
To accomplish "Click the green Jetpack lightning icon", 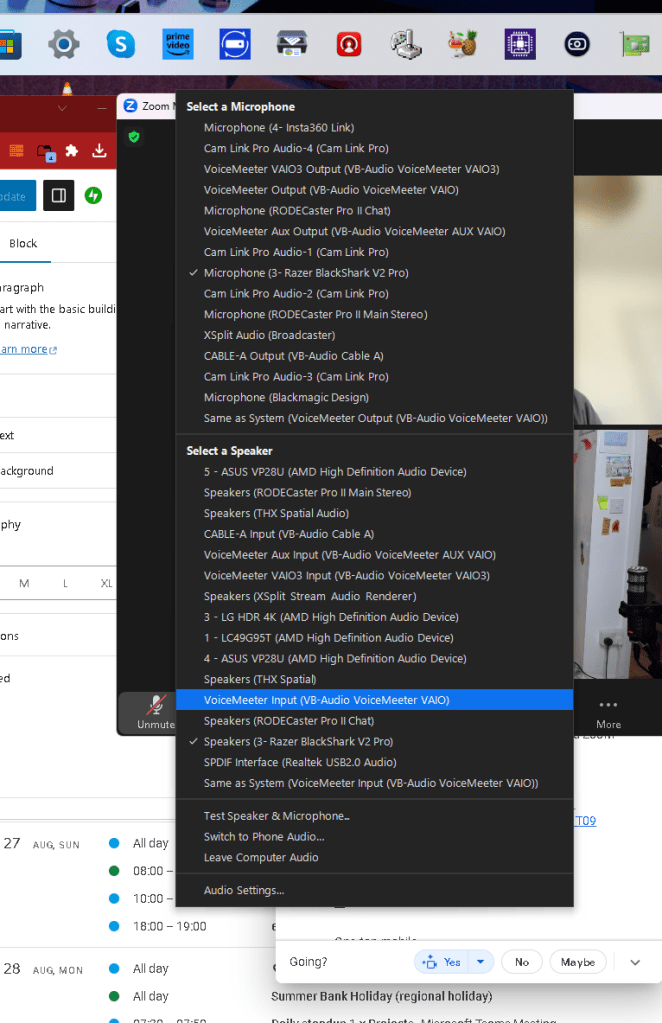I will 93,195.
